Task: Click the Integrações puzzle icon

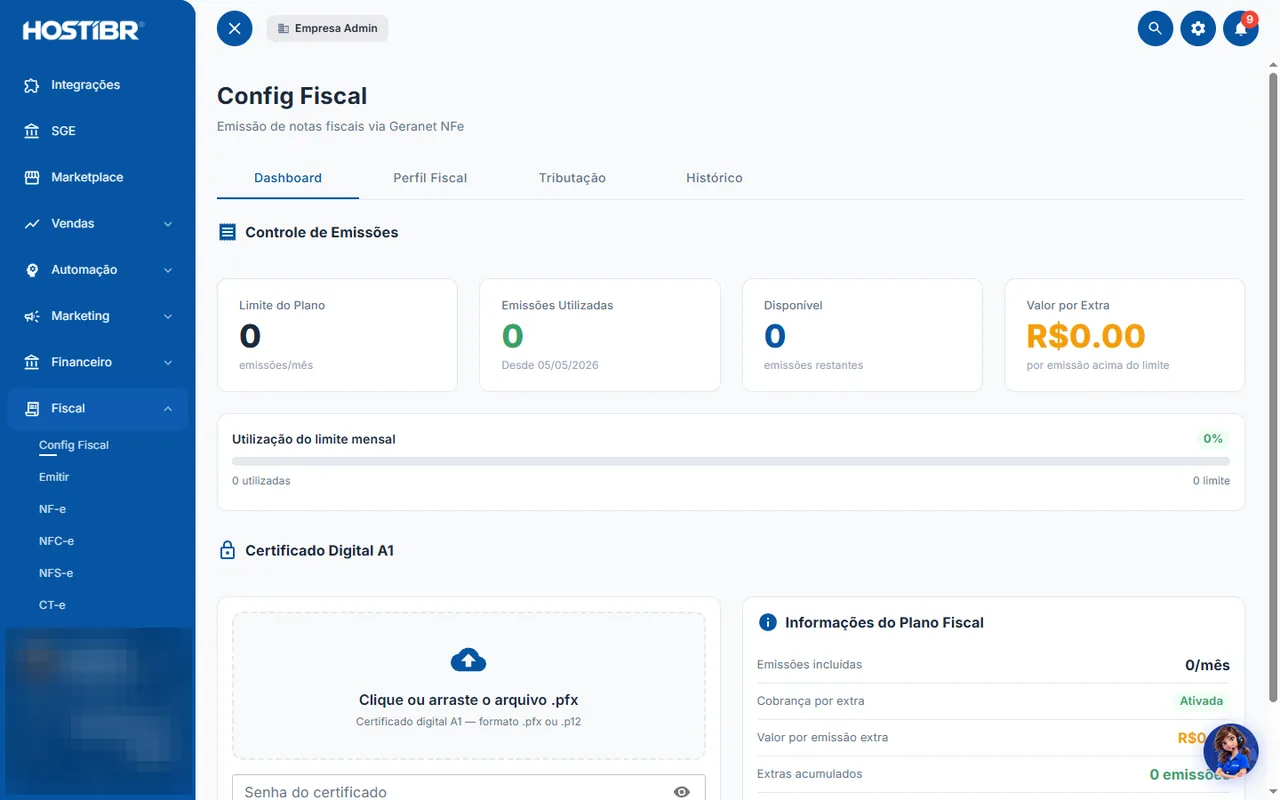Action: pyautogui.click(x=32, y=85)
